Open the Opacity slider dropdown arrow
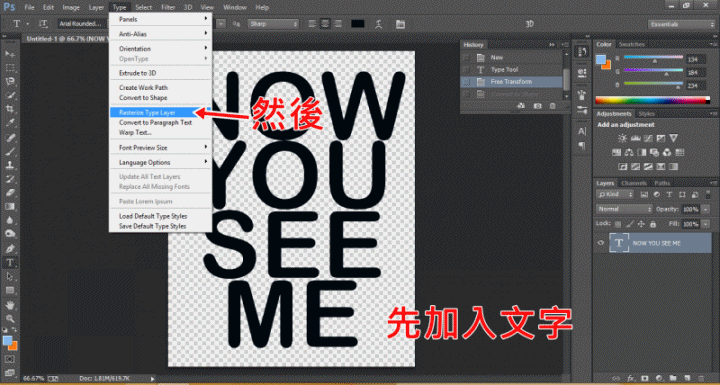720x385 pixels. point(706,209)
